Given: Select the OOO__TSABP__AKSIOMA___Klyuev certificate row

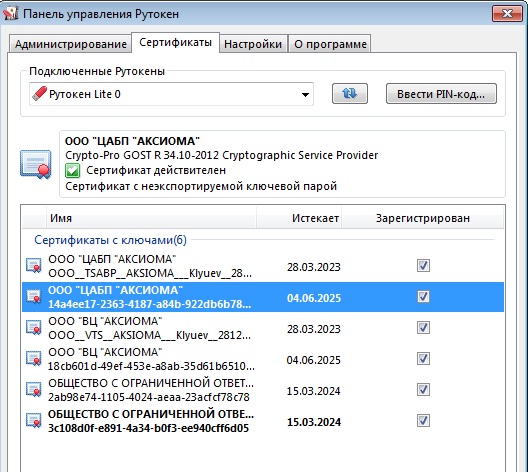Looking at the screenshot, I should (x=263, y=266).
